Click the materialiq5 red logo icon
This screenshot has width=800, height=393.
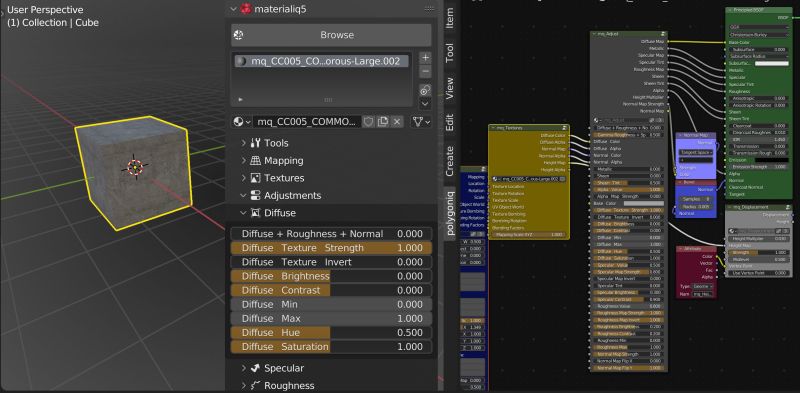pos(246,9)
